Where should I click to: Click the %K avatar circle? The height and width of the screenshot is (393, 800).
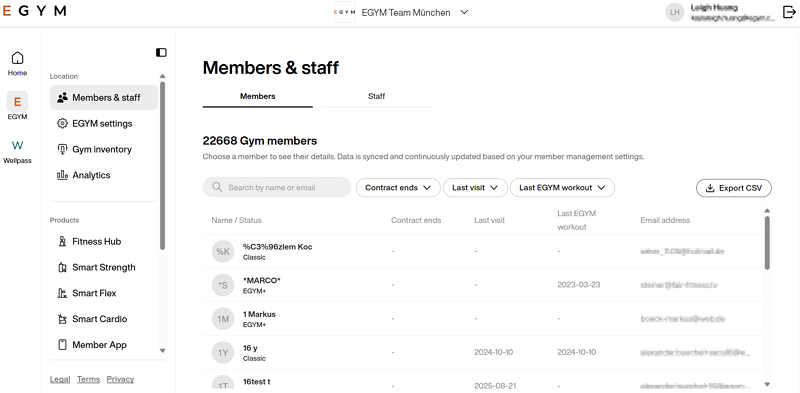223,252
